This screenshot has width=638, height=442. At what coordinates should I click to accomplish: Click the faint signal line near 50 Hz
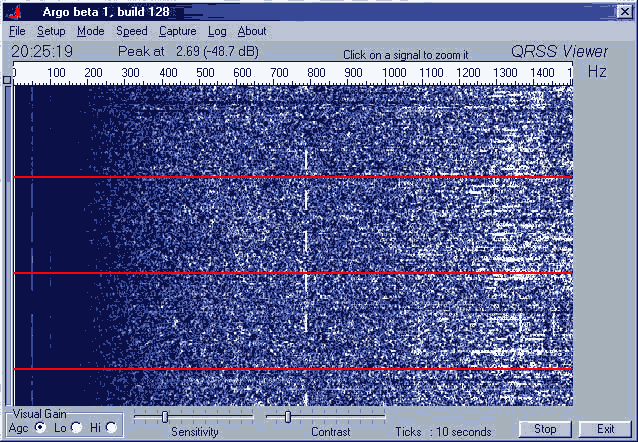point(32,244)
